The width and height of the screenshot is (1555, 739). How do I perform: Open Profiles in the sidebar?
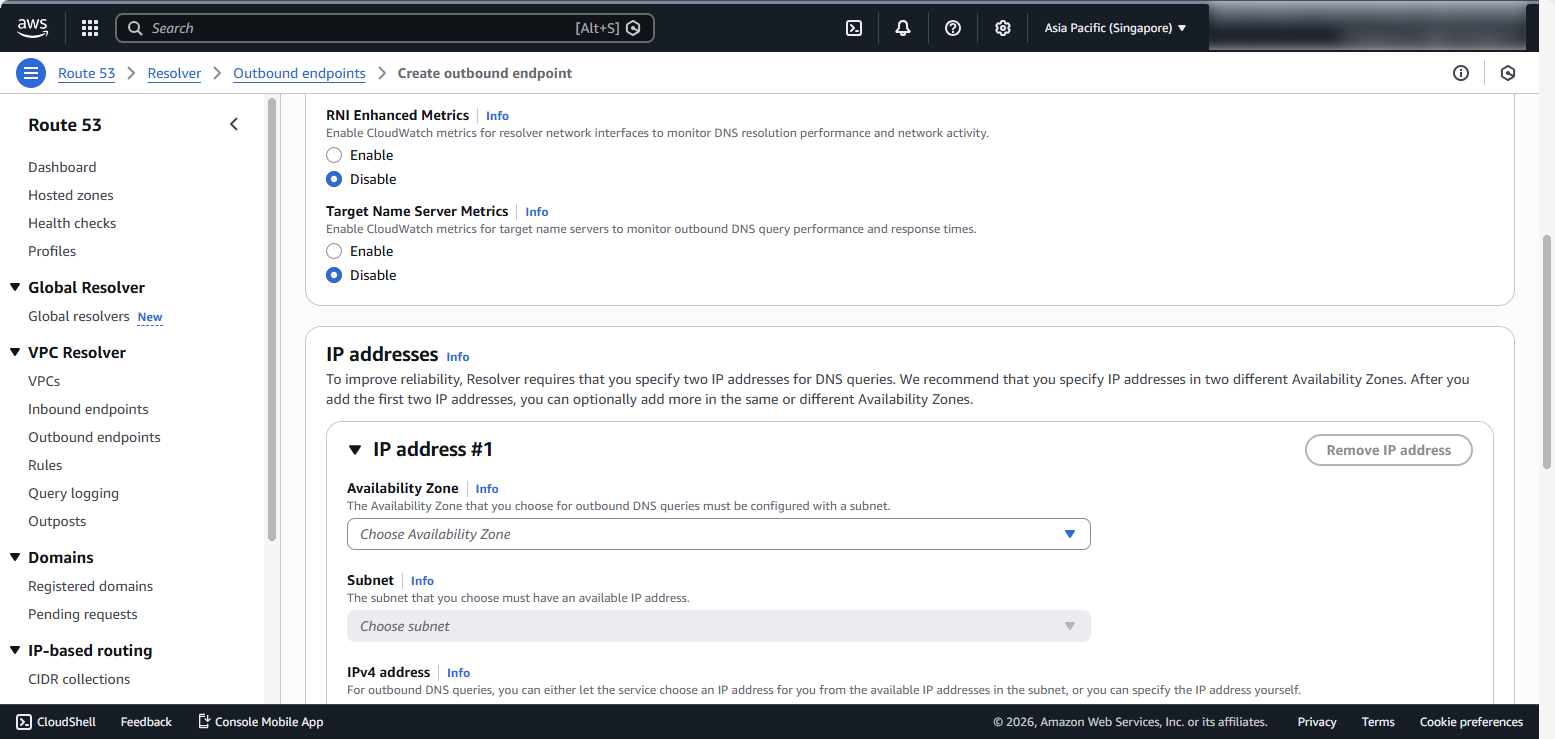[x=52, y=251]
